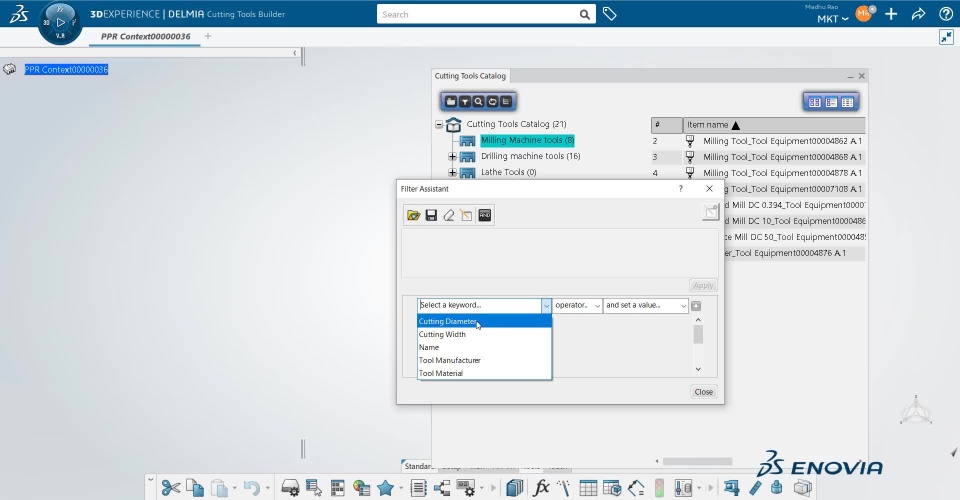This screenshot has width=960, height=500.
Task: Click the AND operator icon
Action: (x=484, y=215)
